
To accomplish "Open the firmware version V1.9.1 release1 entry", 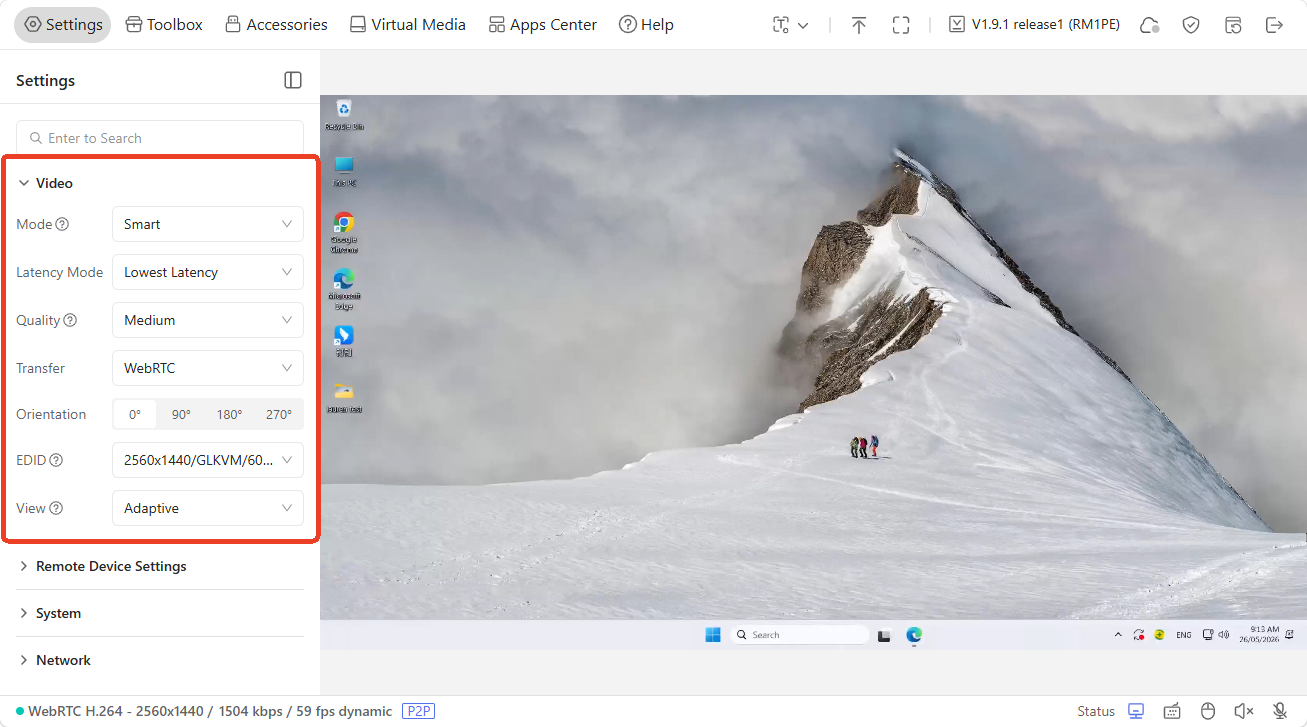I will 1035,25.
